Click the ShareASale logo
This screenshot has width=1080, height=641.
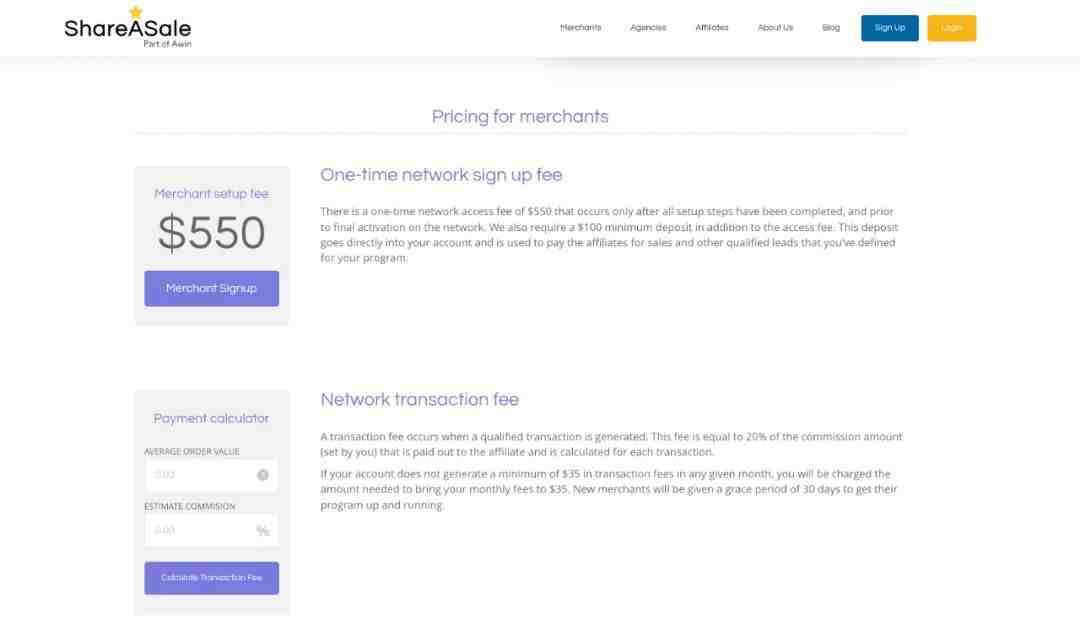click(x=127, y=29)
